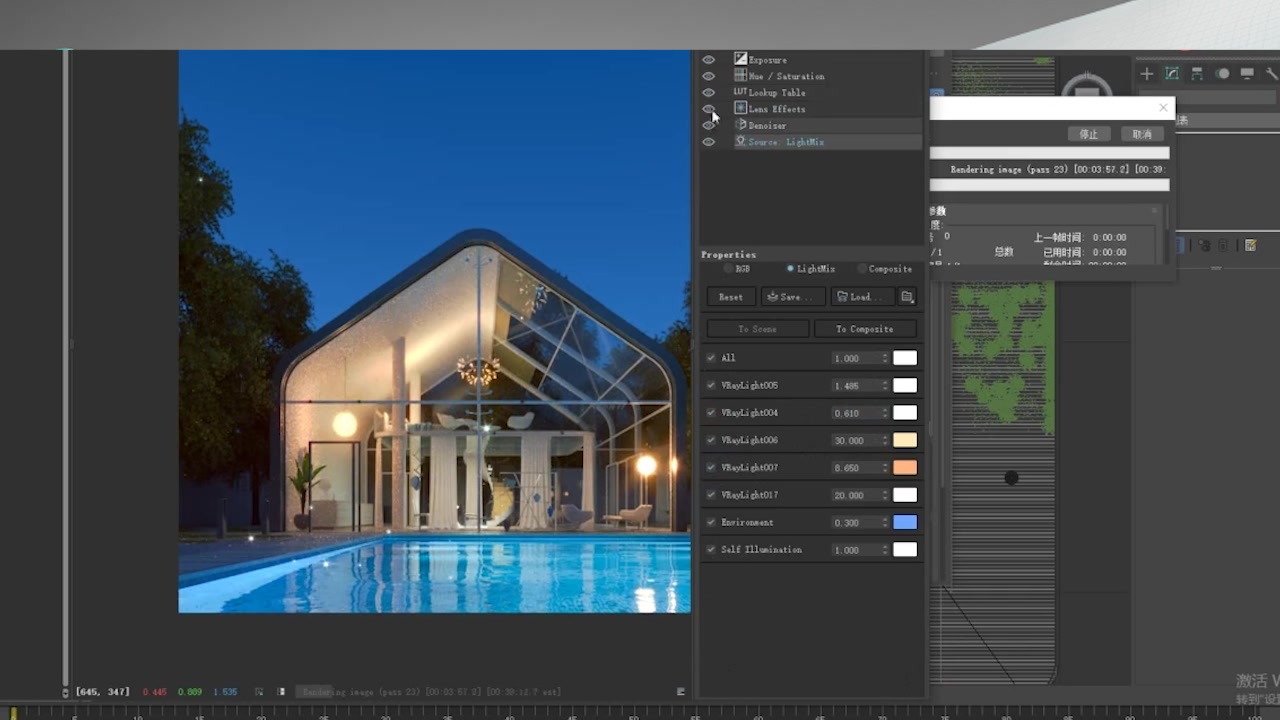The image size is (1280, 720).
Task: Open the Load options dropdown
Action: tap(862, 296)
